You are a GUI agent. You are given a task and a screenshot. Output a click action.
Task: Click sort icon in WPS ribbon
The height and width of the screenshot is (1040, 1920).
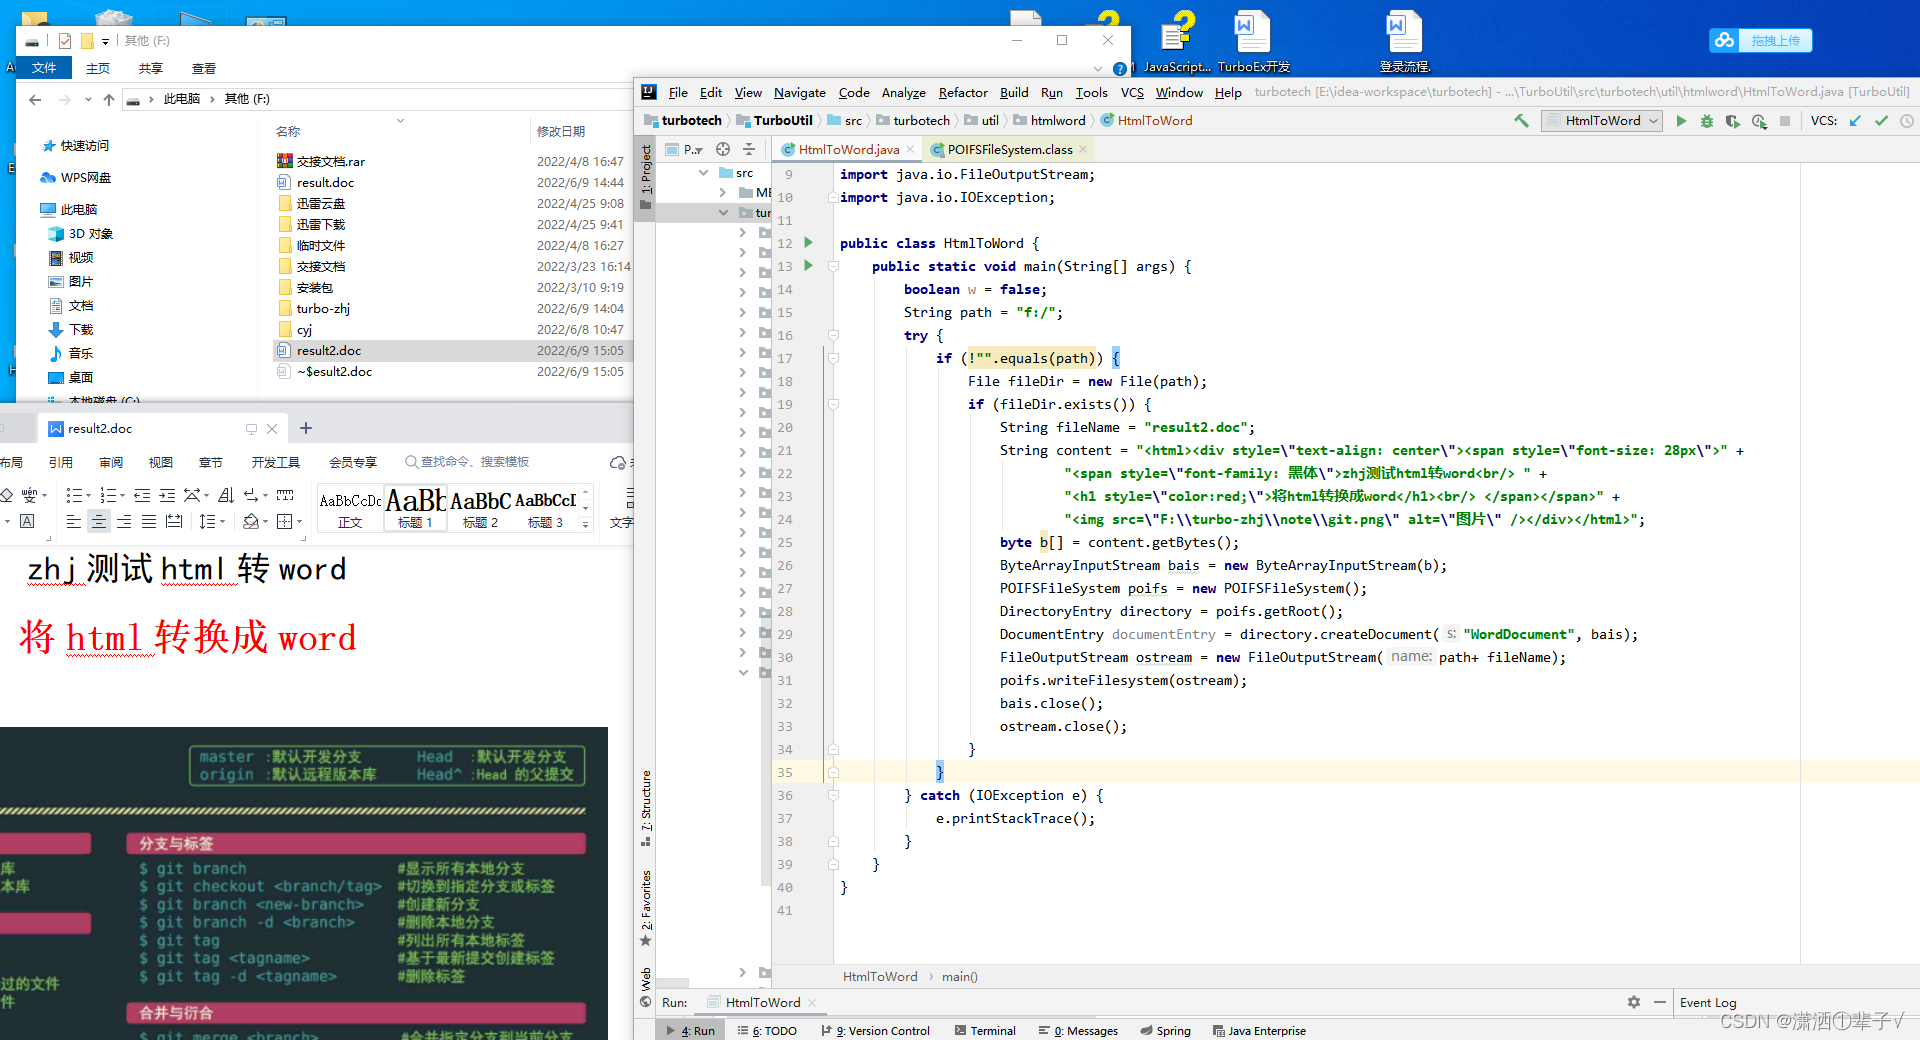pyautogui.click(x=226, y=495)
